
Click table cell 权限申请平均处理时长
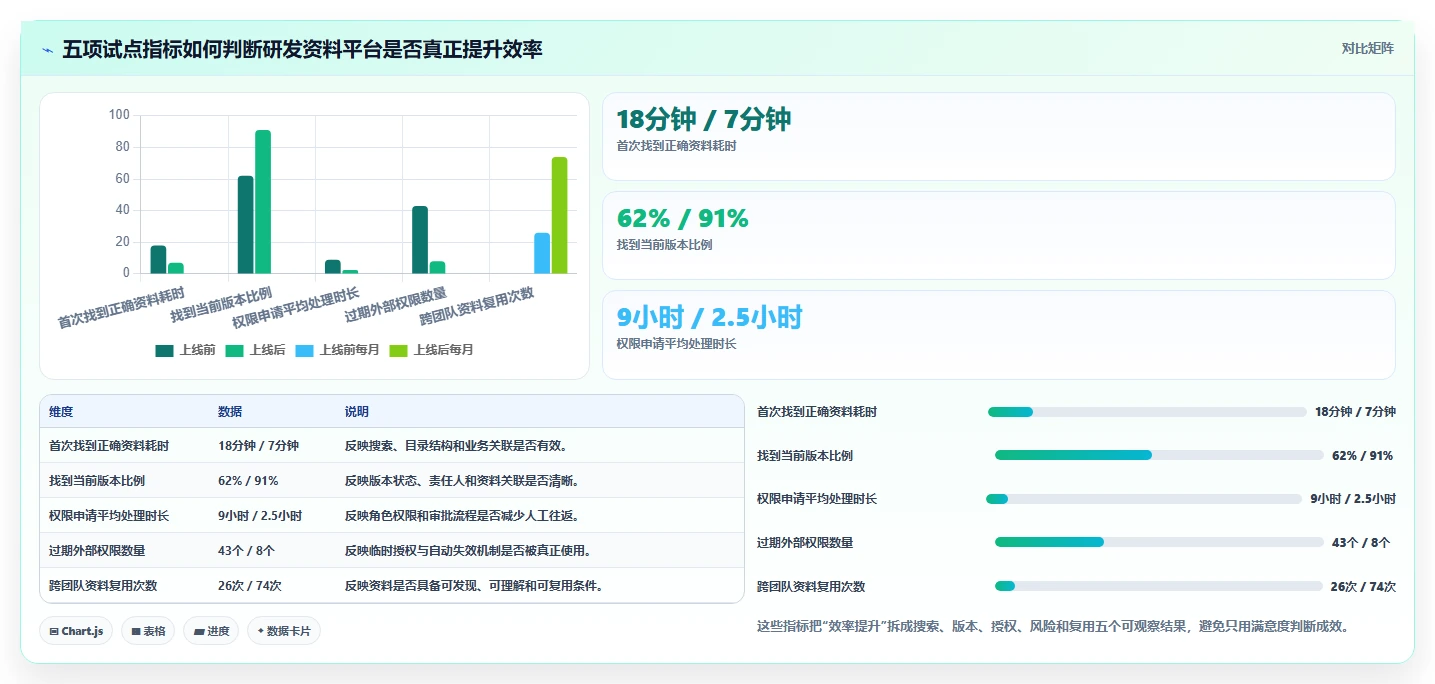click(109, 516)
